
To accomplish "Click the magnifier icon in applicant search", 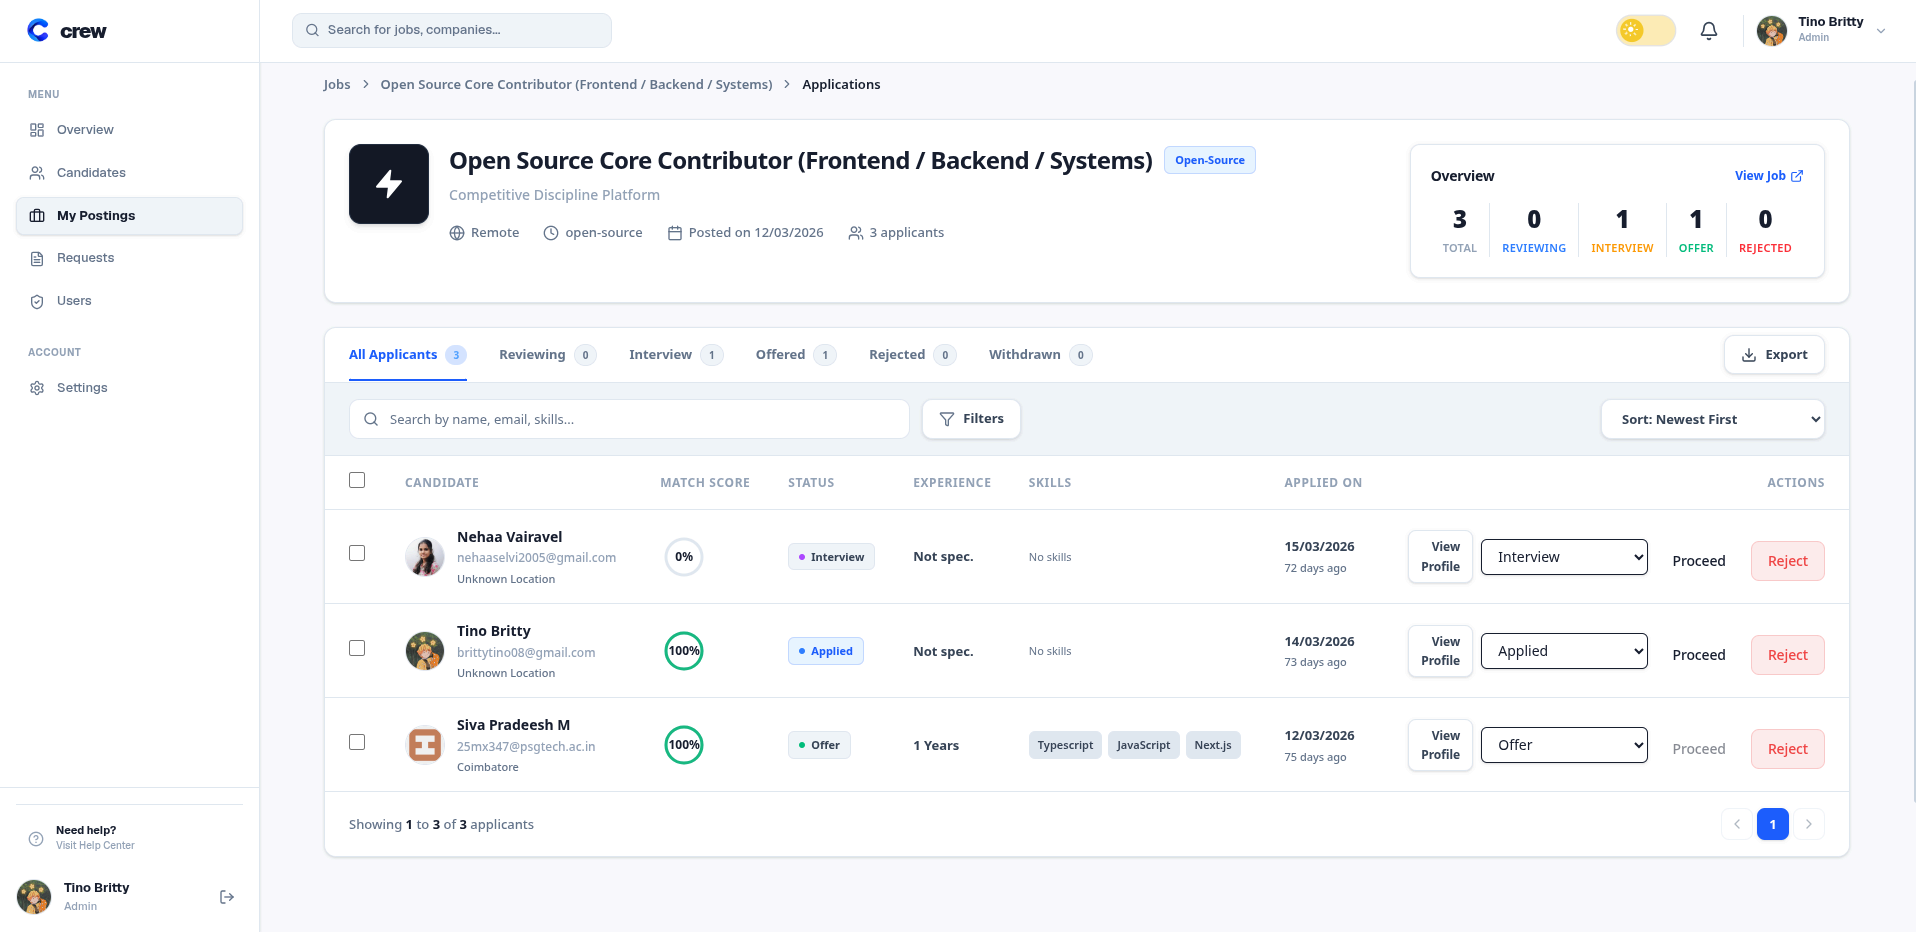I will tap(371, 420).
